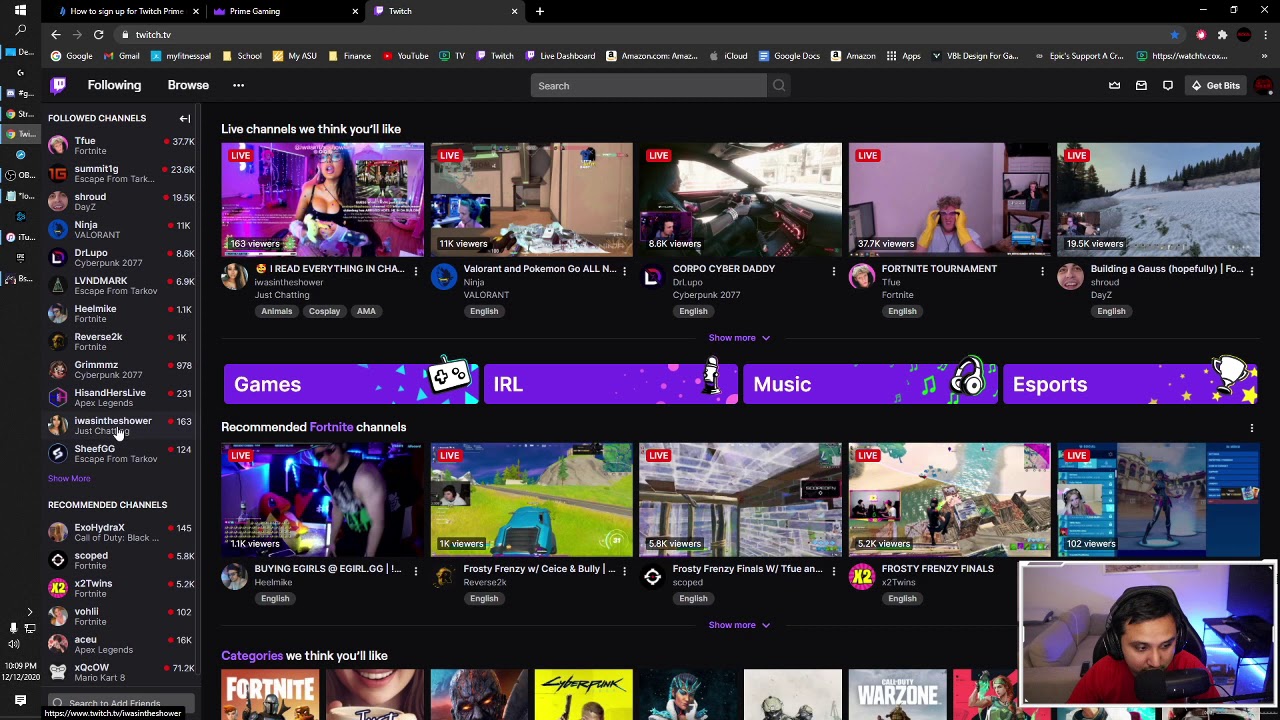Viewport: 1280px width, 720px height.
Task: Open the iwasintheshower live stream thumbnail
Action: click(322, 200)
